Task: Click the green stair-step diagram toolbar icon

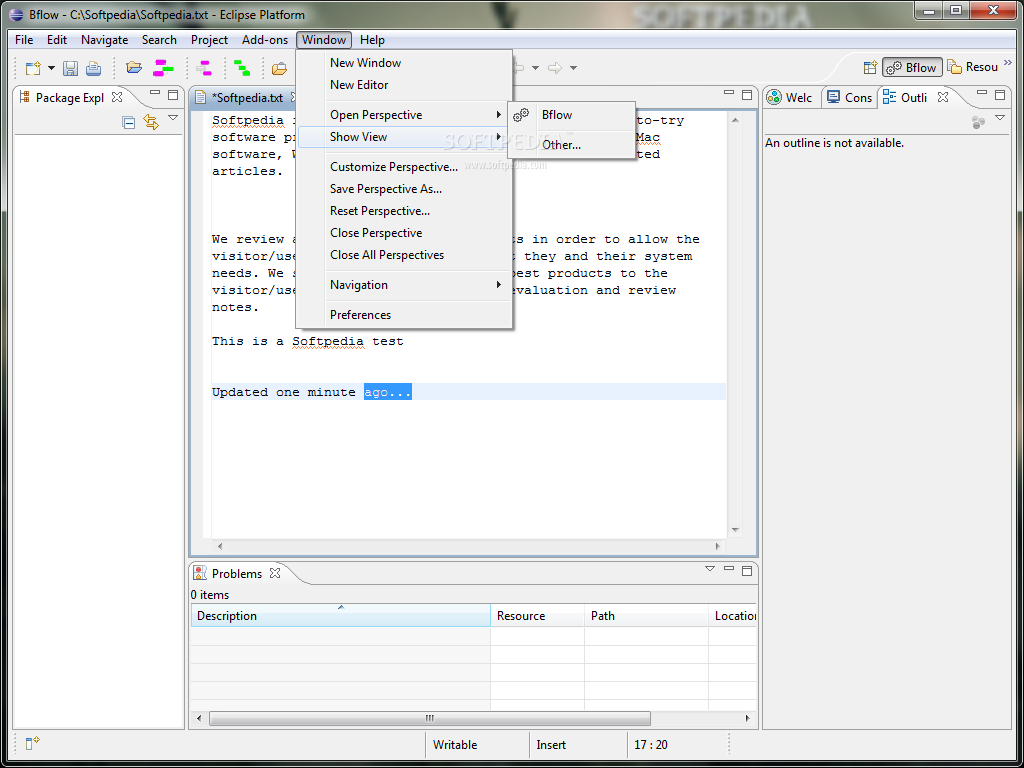Action: click(242, 67)
